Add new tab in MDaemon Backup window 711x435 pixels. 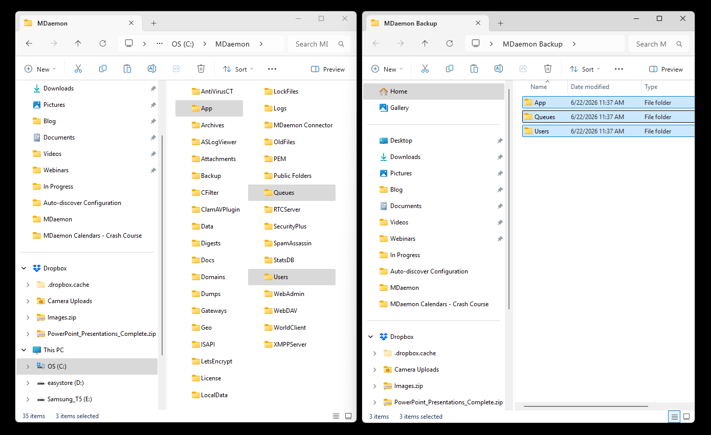501,23
